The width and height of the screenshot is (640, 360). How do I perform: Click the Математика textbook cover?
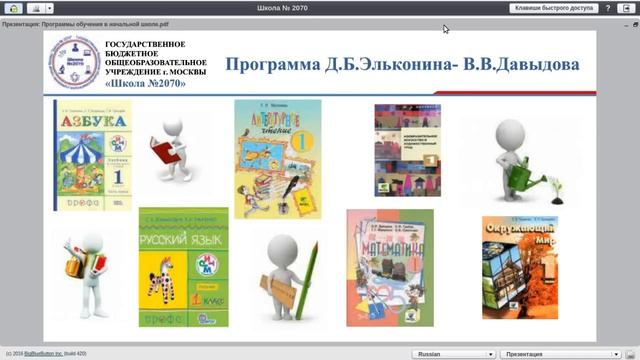(x=390, y=268)
